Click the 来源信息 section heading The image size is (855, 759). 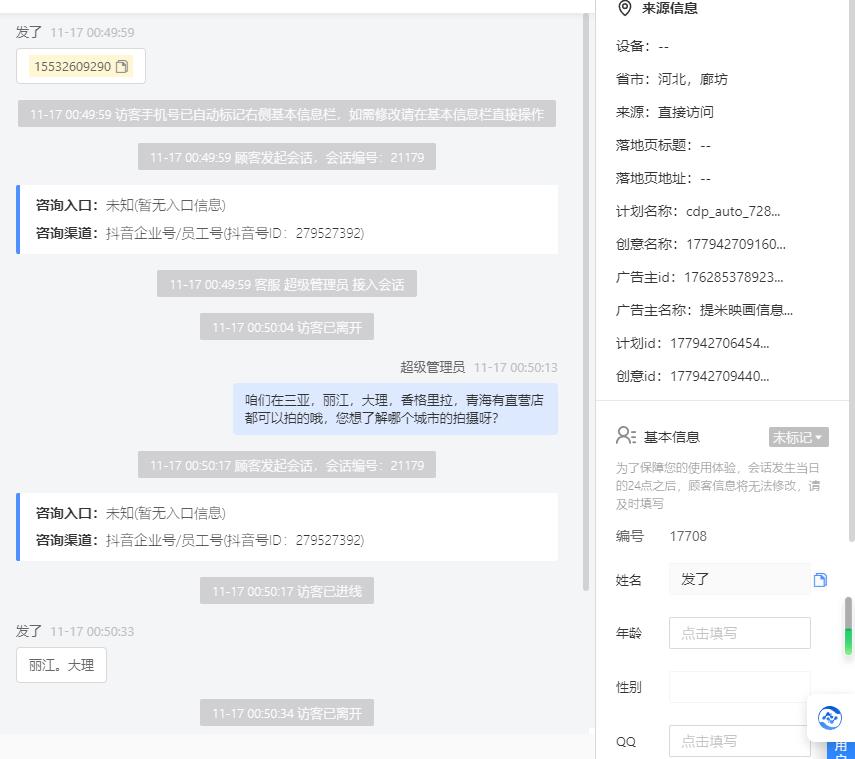coord(670,8)
